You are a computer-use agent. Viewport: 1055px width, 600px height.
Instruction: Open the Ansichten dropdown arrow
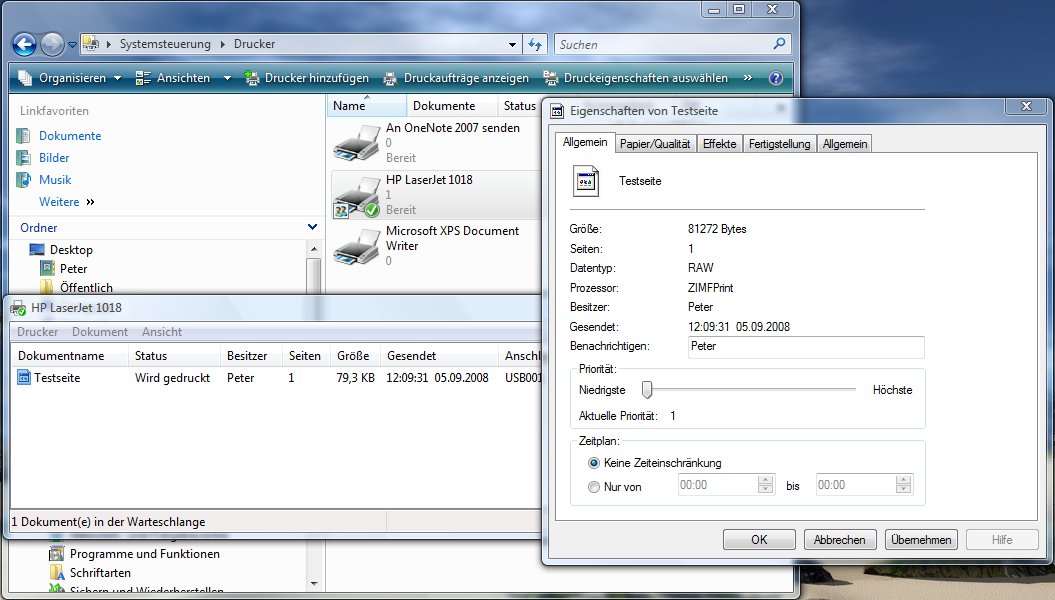click(227, 78)
